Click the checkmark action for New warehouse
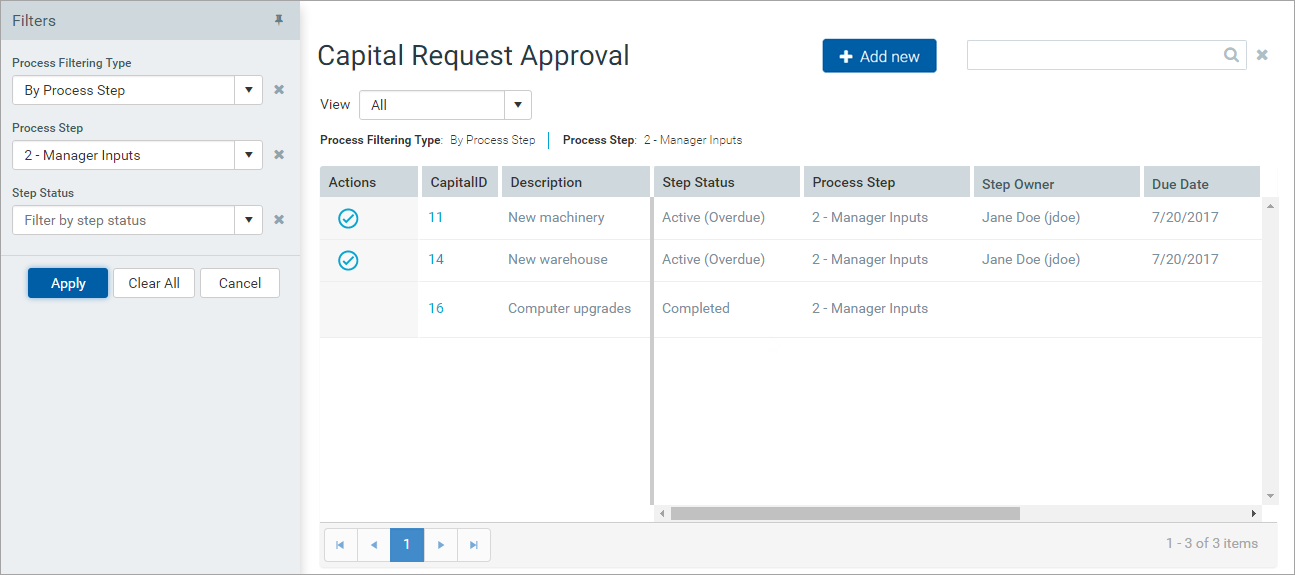The width and height of the screenshot is (1295, 575). [348, 260]
